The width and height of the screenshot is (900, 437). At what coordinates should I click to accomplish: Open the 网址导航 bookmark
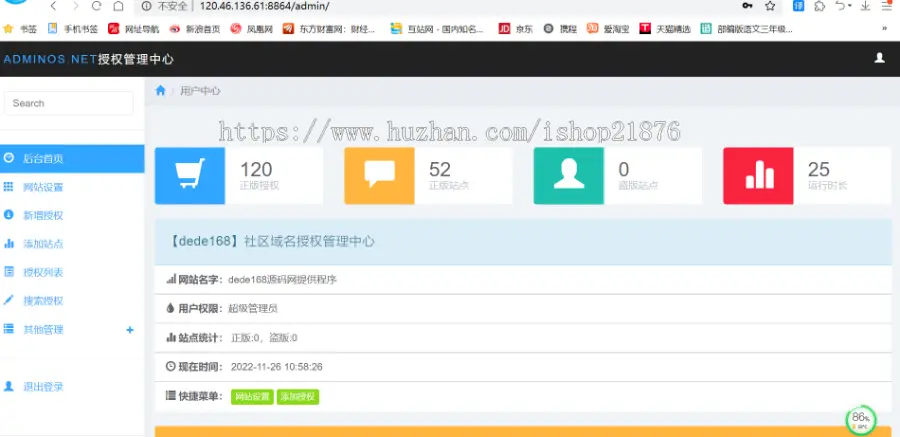point(134,29)
